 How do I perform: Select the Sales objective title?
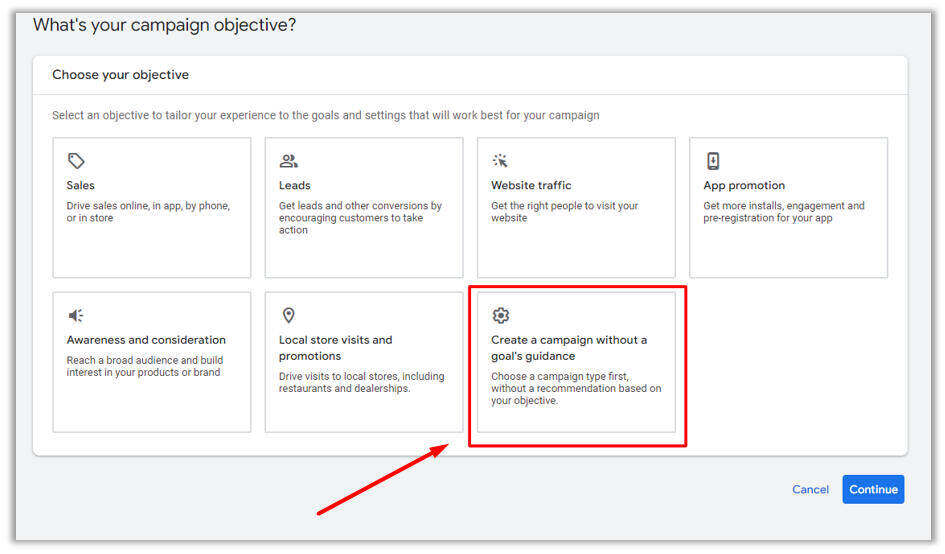[x=80, y=185]
